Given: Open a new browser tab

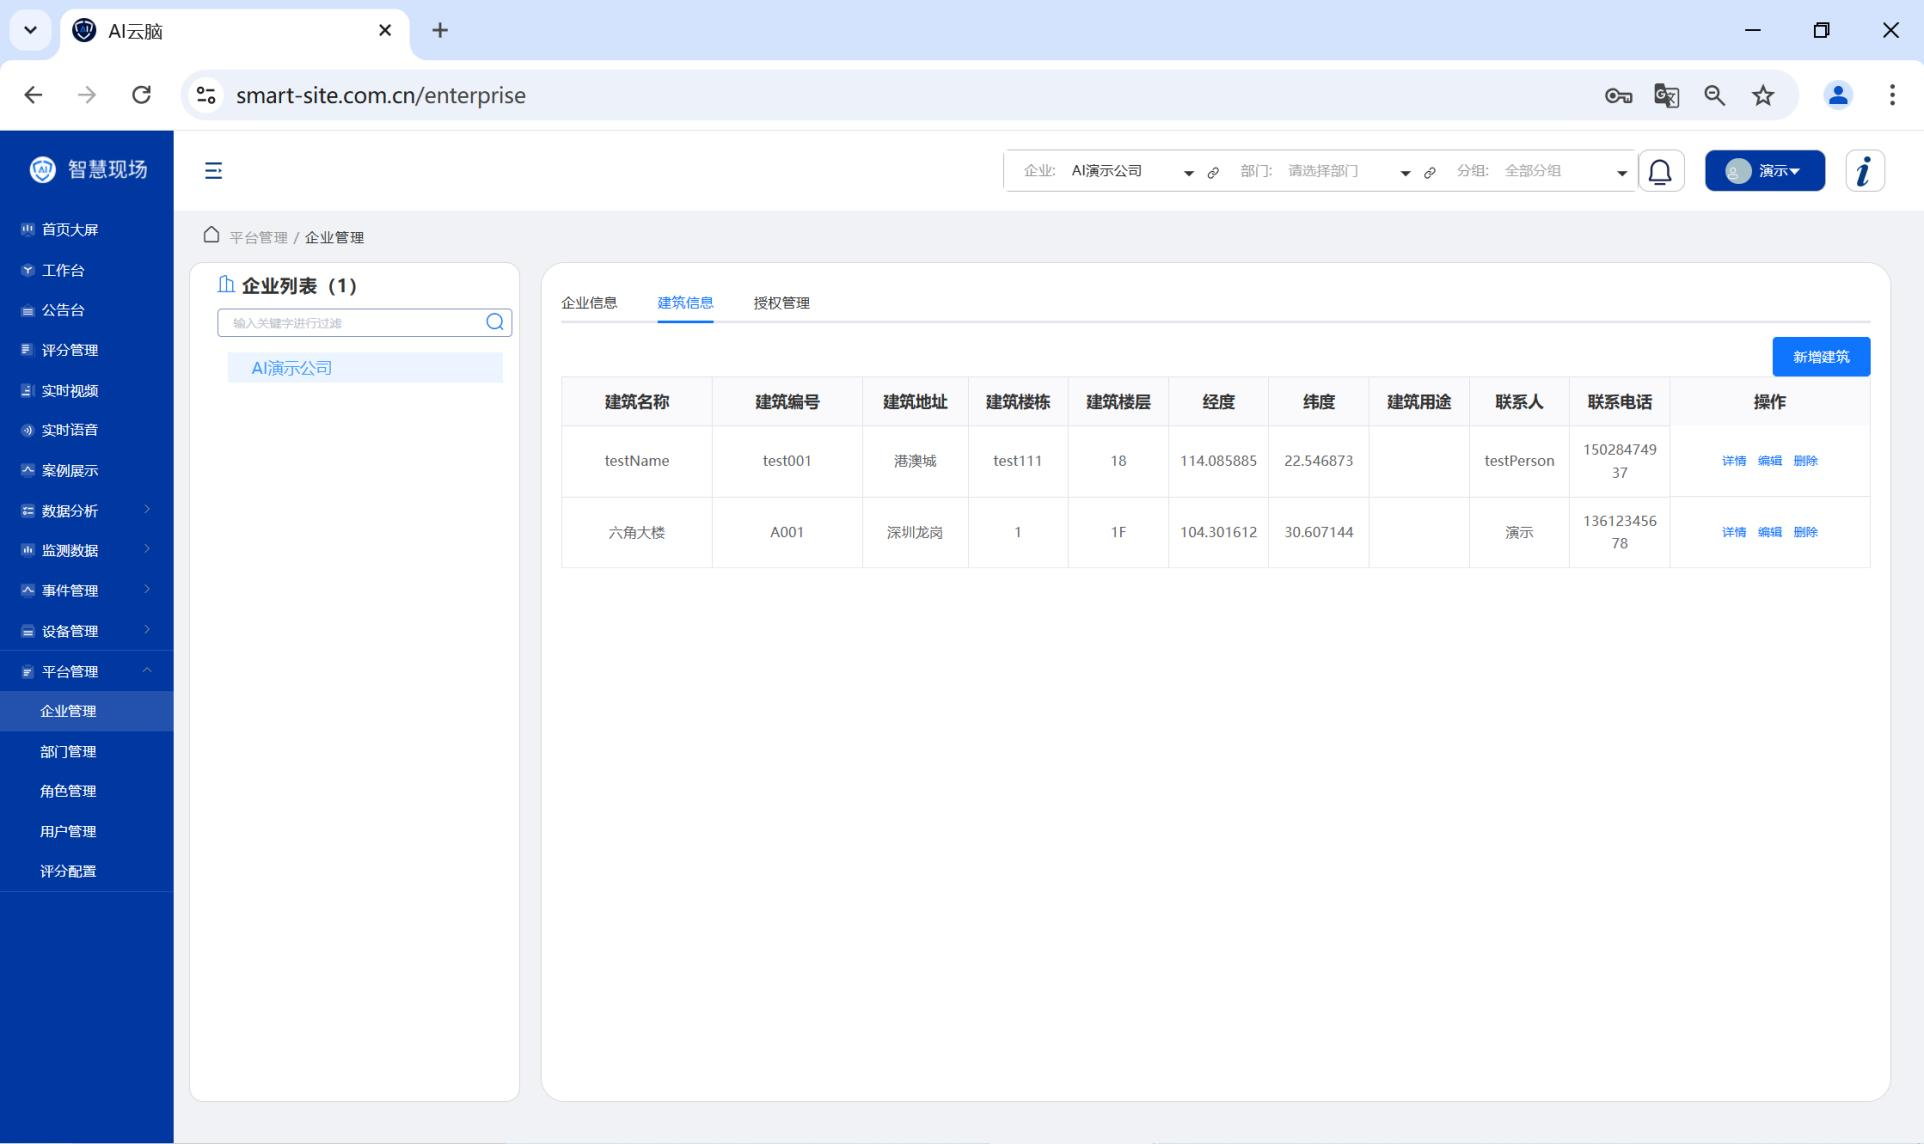Looking at the screenshot, I should pyautogui.click(x=439, y=31).
